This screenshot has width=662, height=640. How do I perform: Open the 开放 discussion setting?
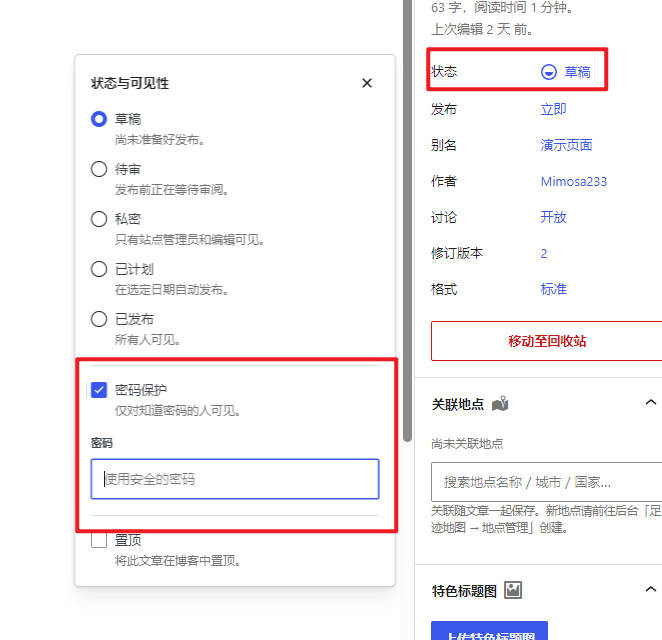click(x=553, y=217)
